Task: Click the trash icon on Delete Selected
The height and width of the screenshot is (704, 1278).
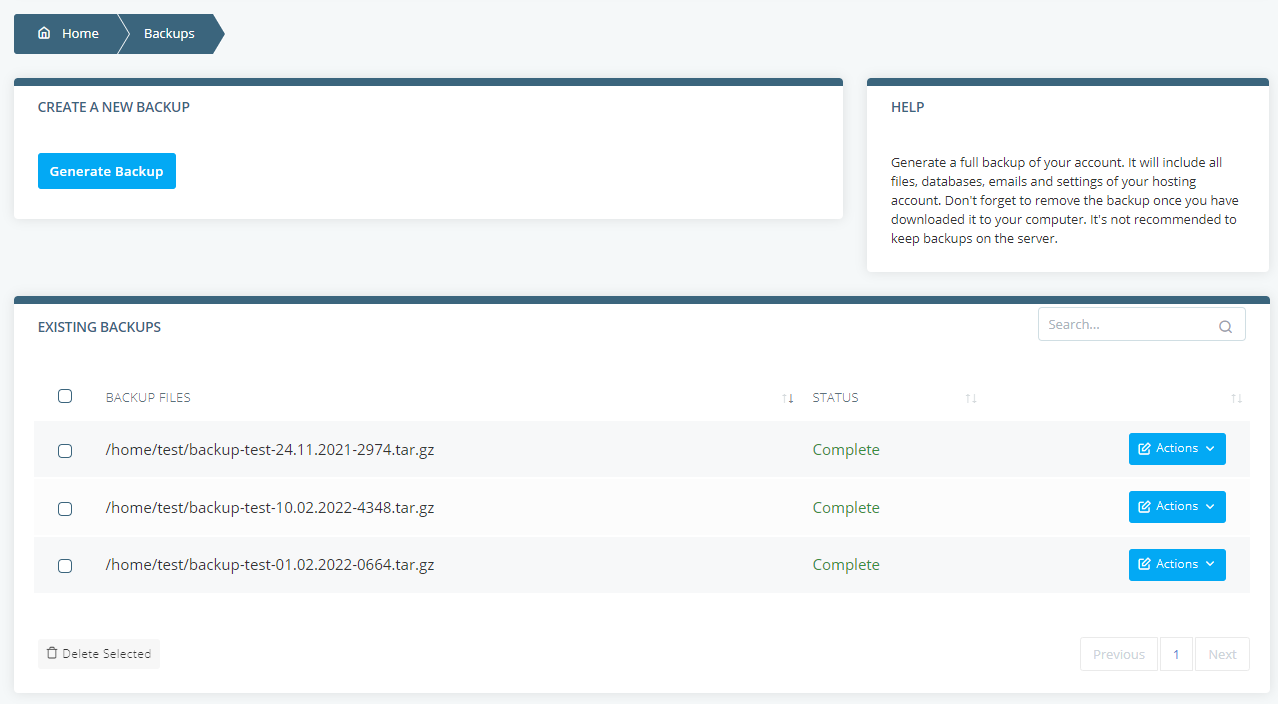Action: coord(50,653)
